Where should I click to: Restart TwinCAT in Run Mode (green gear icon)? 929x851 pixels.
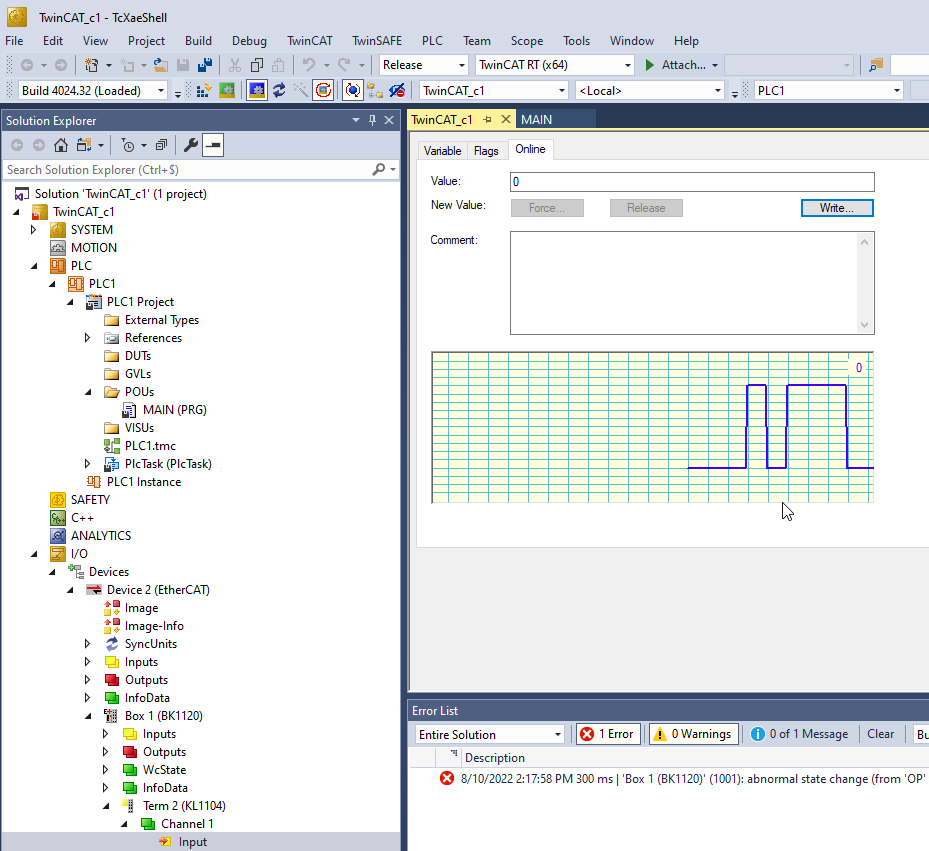pyautogui.click(x=227, y=90)
